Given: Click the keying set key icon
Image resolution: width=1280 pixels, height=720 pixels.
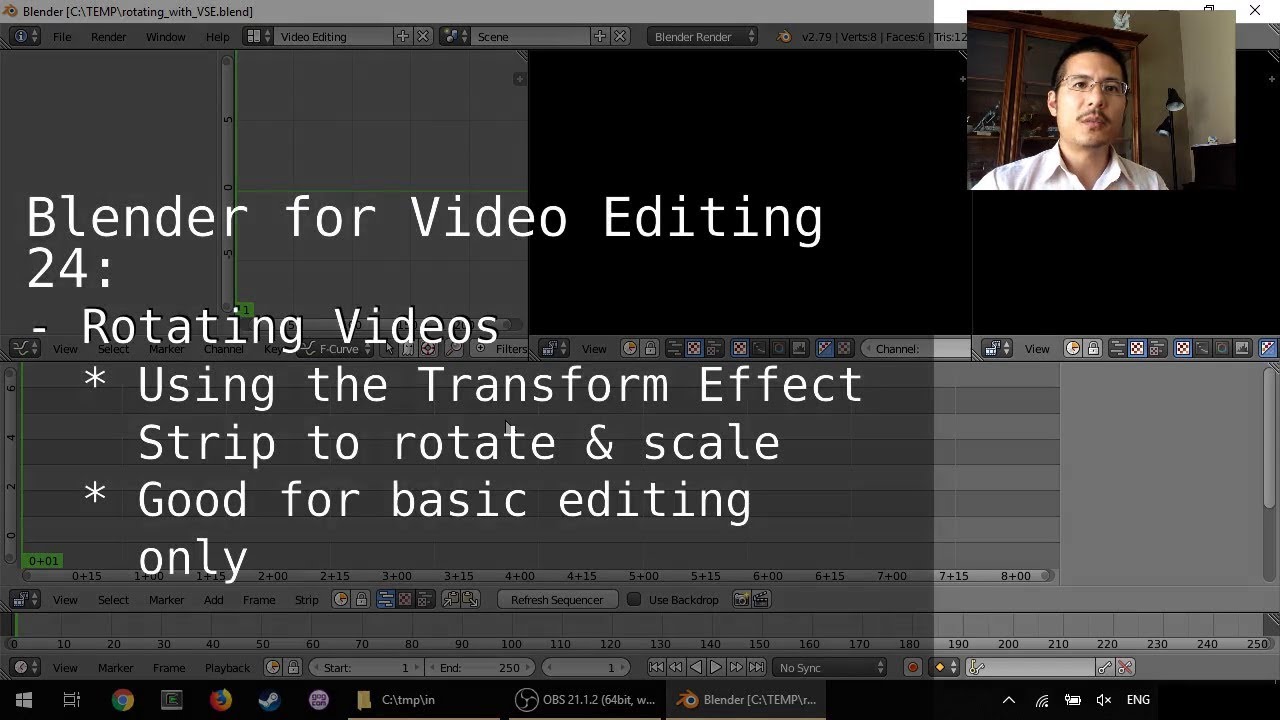Looking at the screenshot, I should pos(976,667).
